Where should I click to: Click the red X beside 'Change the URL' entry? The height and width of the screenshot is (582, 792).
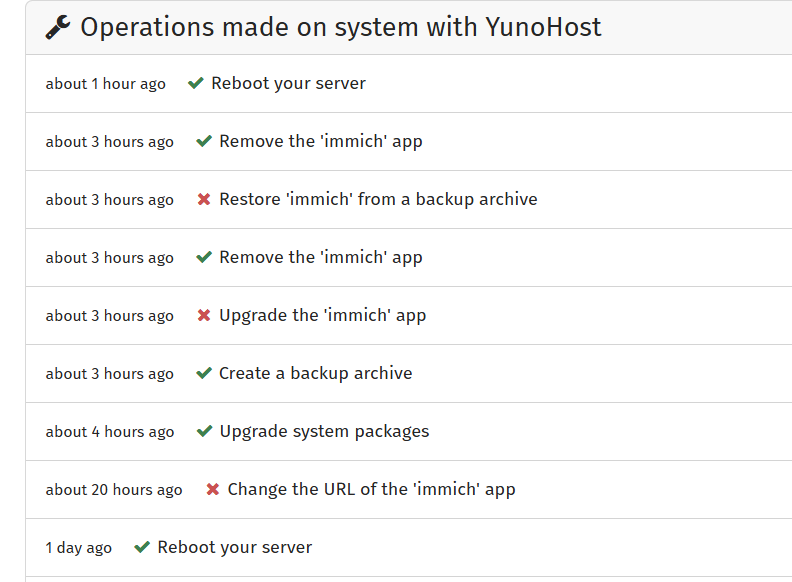click(212, 490)
